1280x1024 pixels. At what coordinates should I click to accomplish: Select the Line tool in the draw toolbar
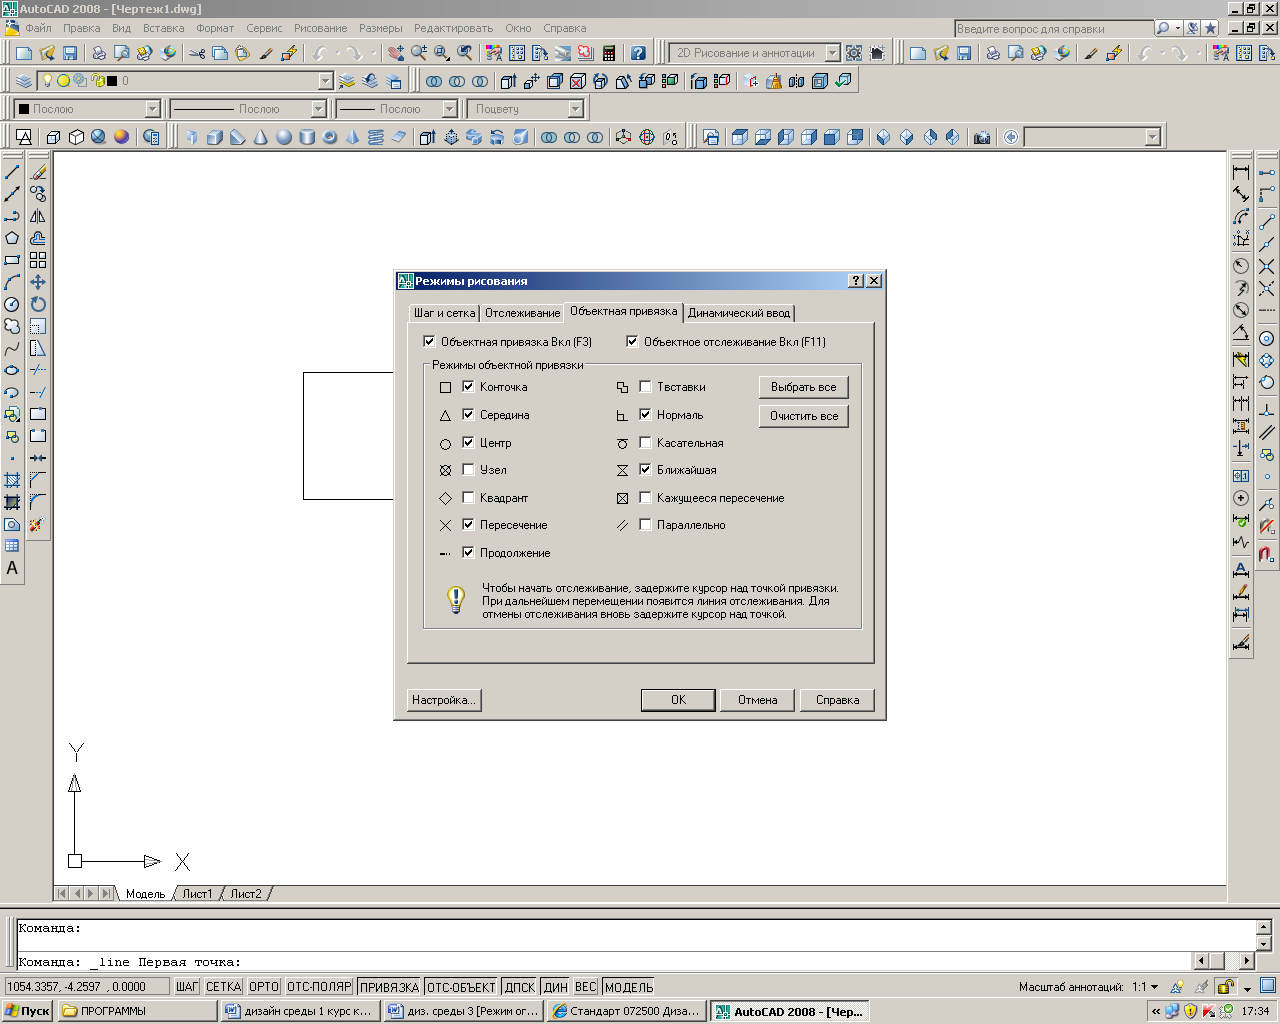point(12,172)
